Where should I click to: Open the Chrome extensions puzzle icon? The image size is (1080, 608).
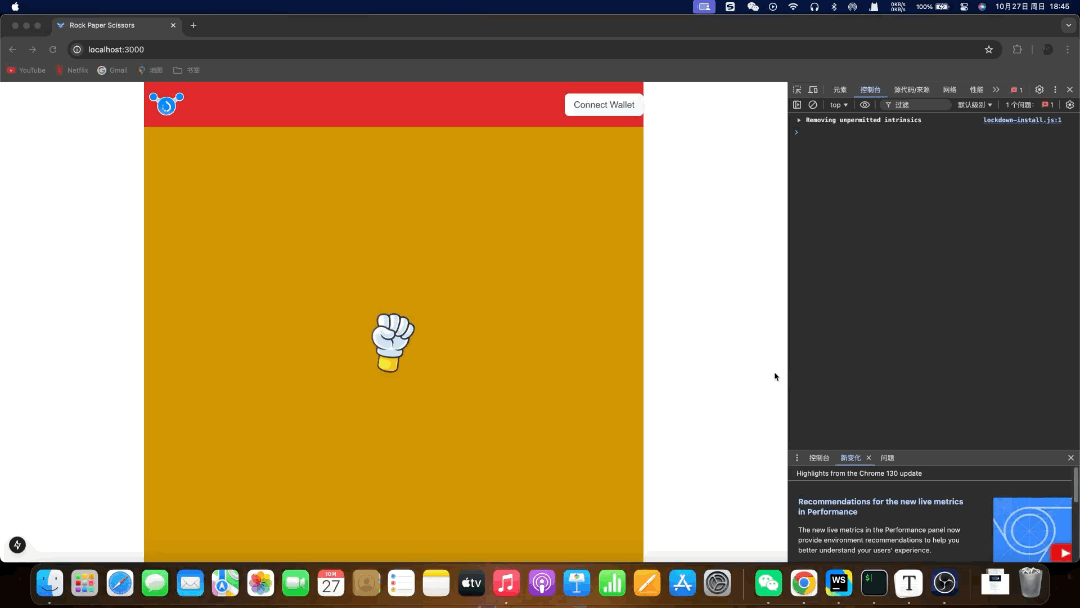point(1017,50)
